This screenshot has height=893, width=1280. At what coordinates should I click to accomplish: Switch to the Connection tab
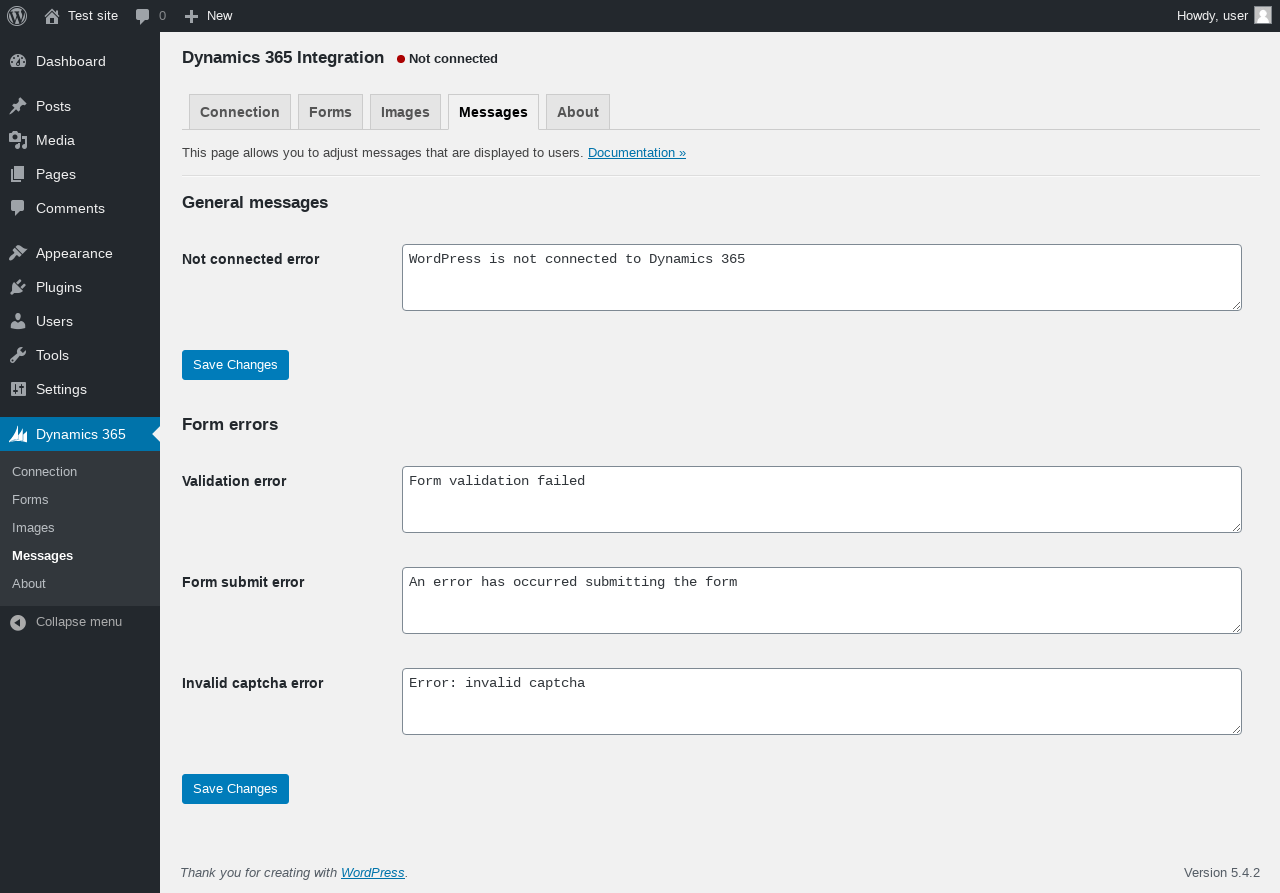pyautogui.click(x=240, y=112)
